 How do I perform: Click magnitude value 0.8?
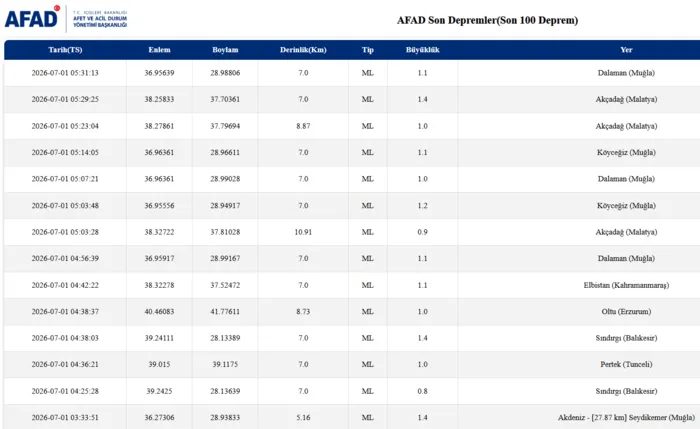[422, 391]
